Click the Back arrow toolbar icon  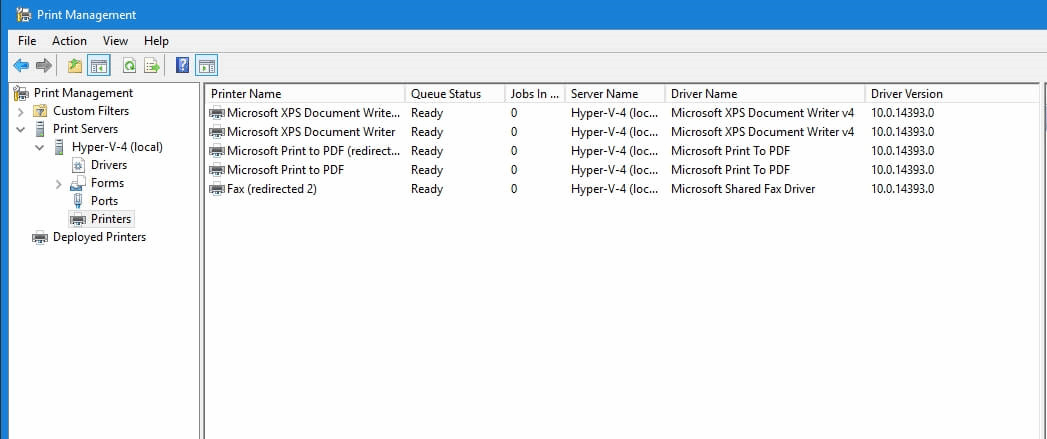click(21, 65)
